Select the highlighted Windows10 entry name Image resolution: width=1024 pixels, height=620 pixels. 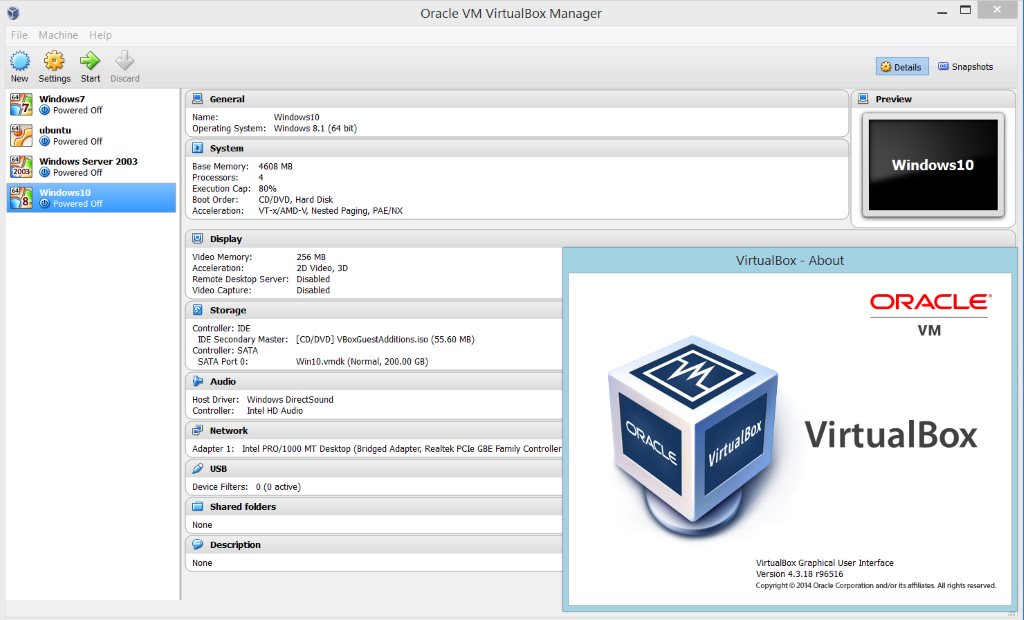(x=65, y=192)
